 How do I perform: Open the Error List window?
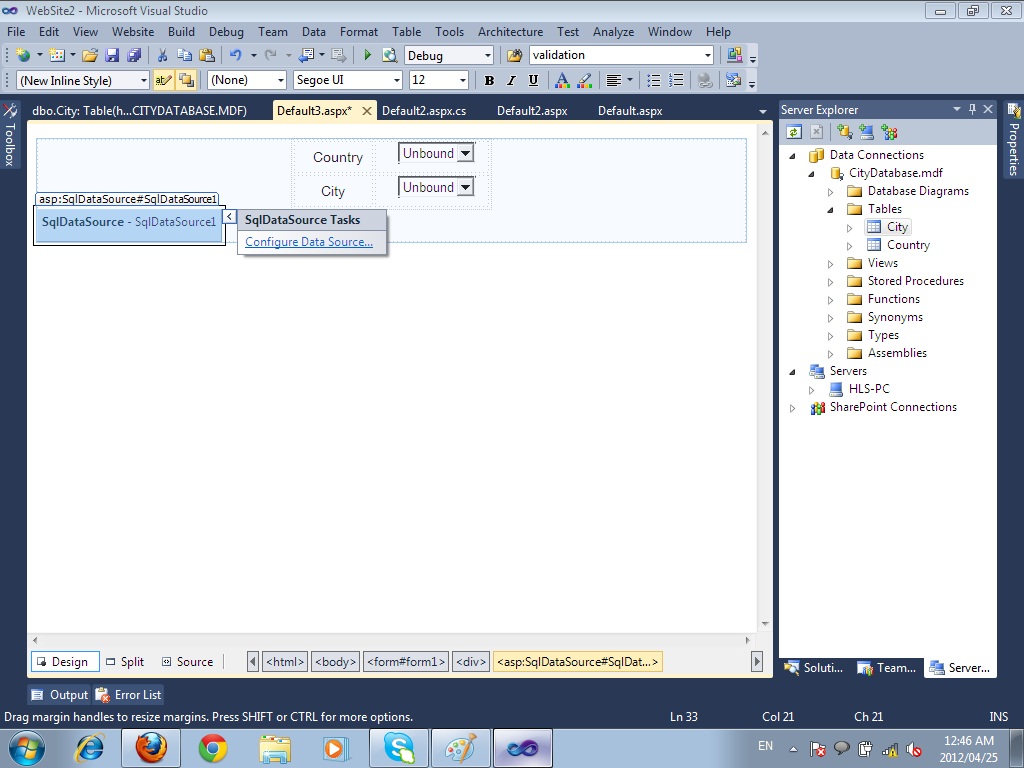(128, 695)
